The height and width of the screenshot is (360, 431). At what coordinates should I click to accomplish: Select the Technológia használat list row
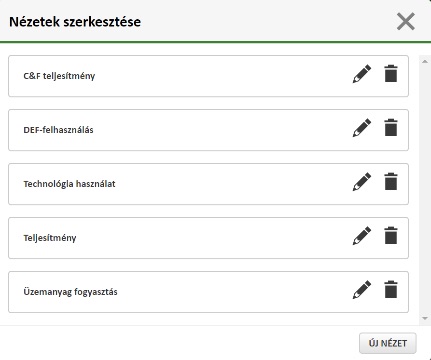[x=208, y=184]
